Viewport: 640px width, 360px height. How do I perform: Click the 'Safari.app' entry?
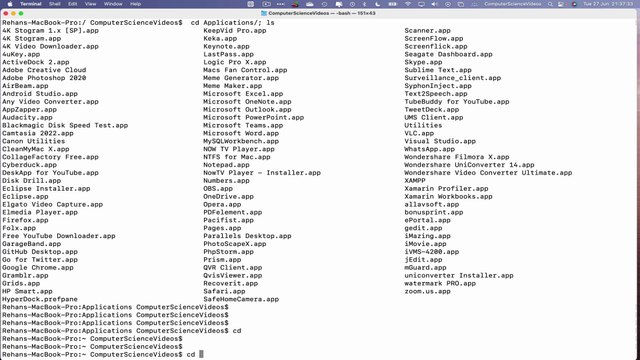click(x=224, y=291)
